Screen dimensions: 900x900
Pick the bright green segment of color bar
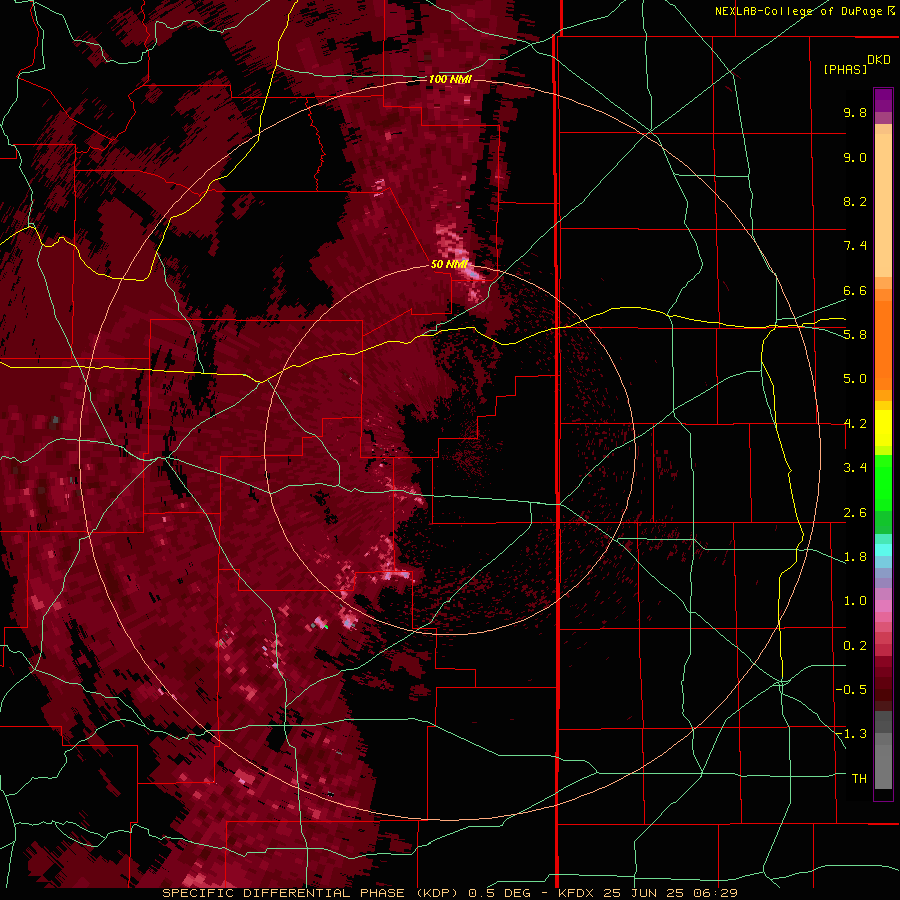pyautogui.click(x=883, y=483)
